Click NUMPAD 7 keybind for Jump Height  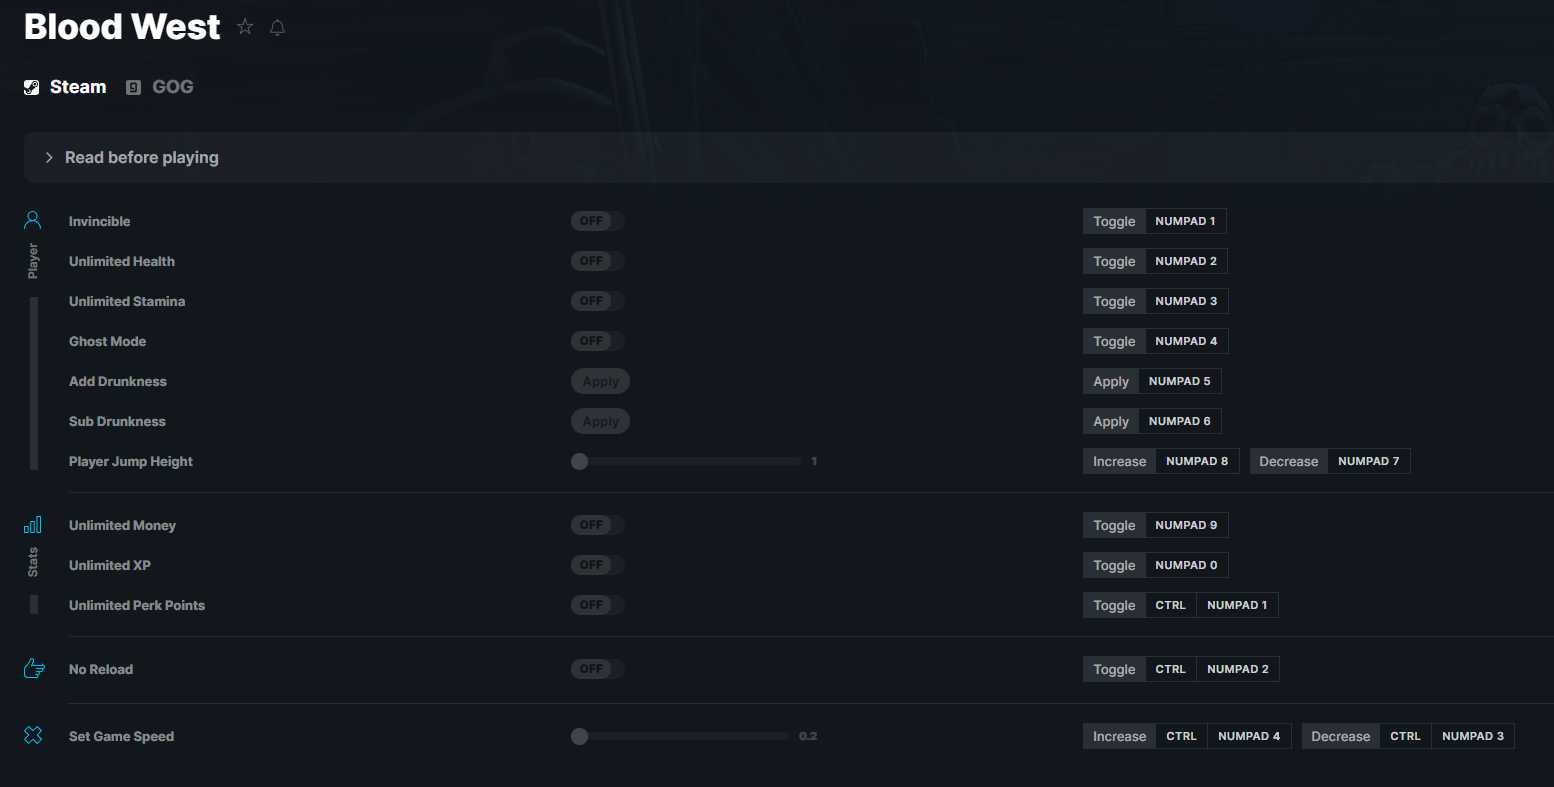(x=1369, y=461)
